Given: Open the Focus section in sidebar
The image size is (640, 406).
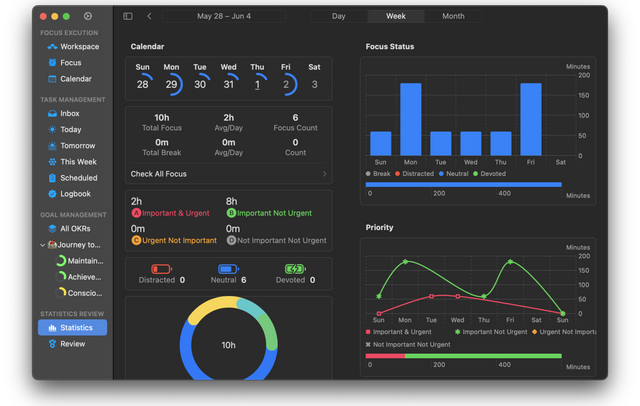Looking at the screenshot, I should (70, 63).
